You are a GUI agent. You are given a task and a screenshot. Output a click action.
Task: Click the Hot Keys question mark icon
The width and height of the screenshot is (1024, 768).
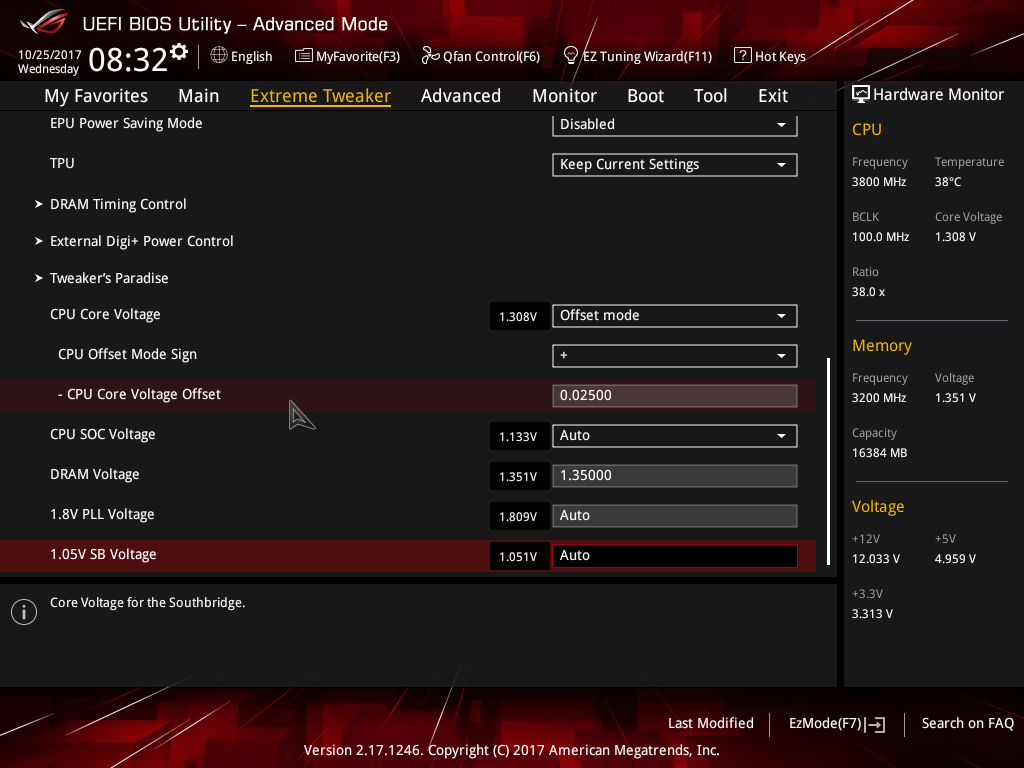(743, 56)
